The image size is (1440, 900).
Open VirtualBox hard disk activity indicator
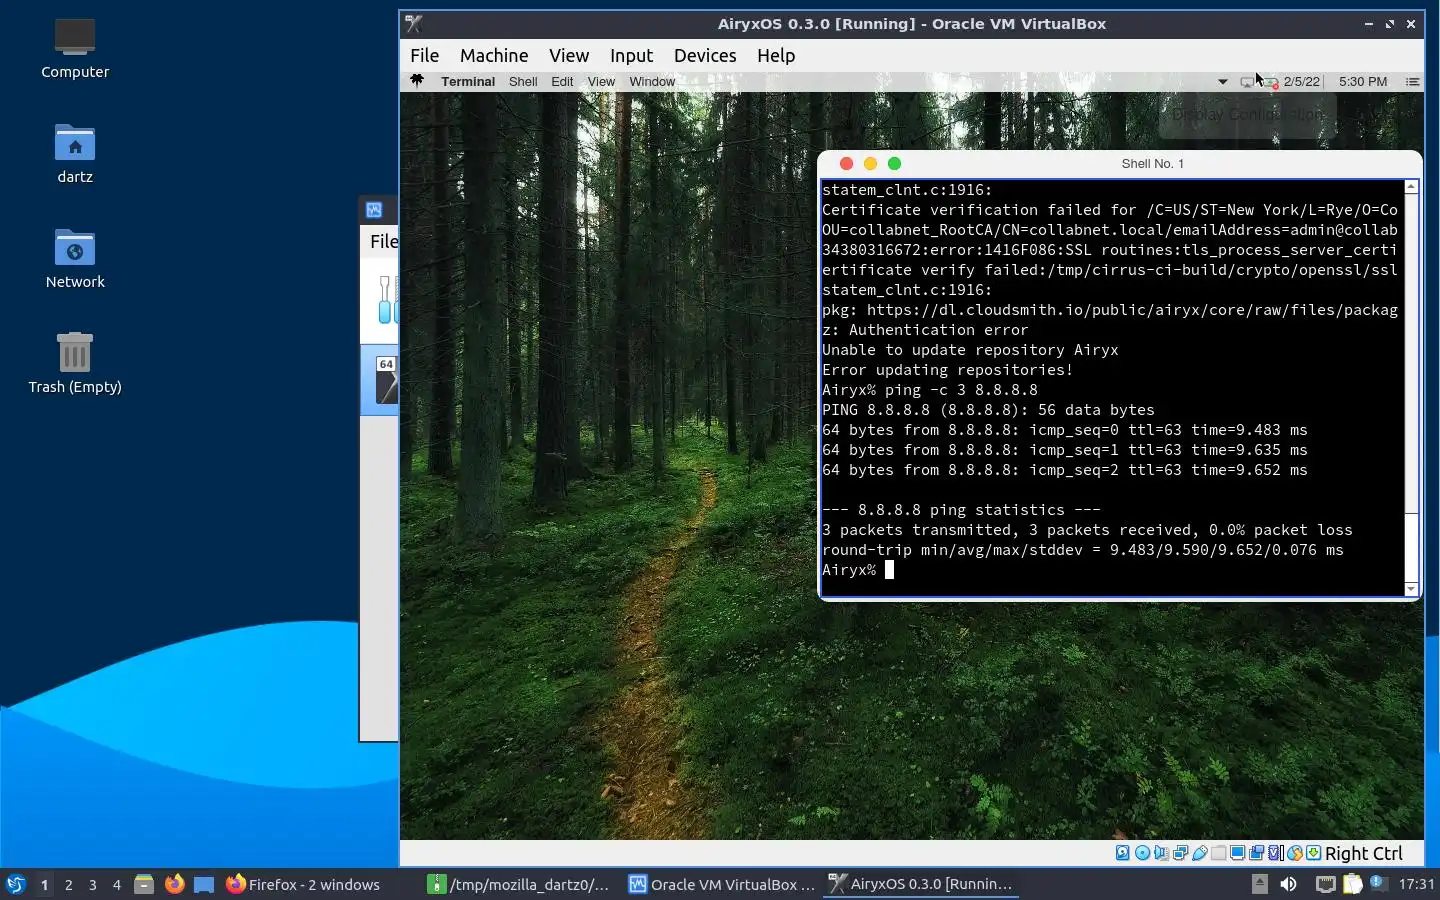point(1123,853)
